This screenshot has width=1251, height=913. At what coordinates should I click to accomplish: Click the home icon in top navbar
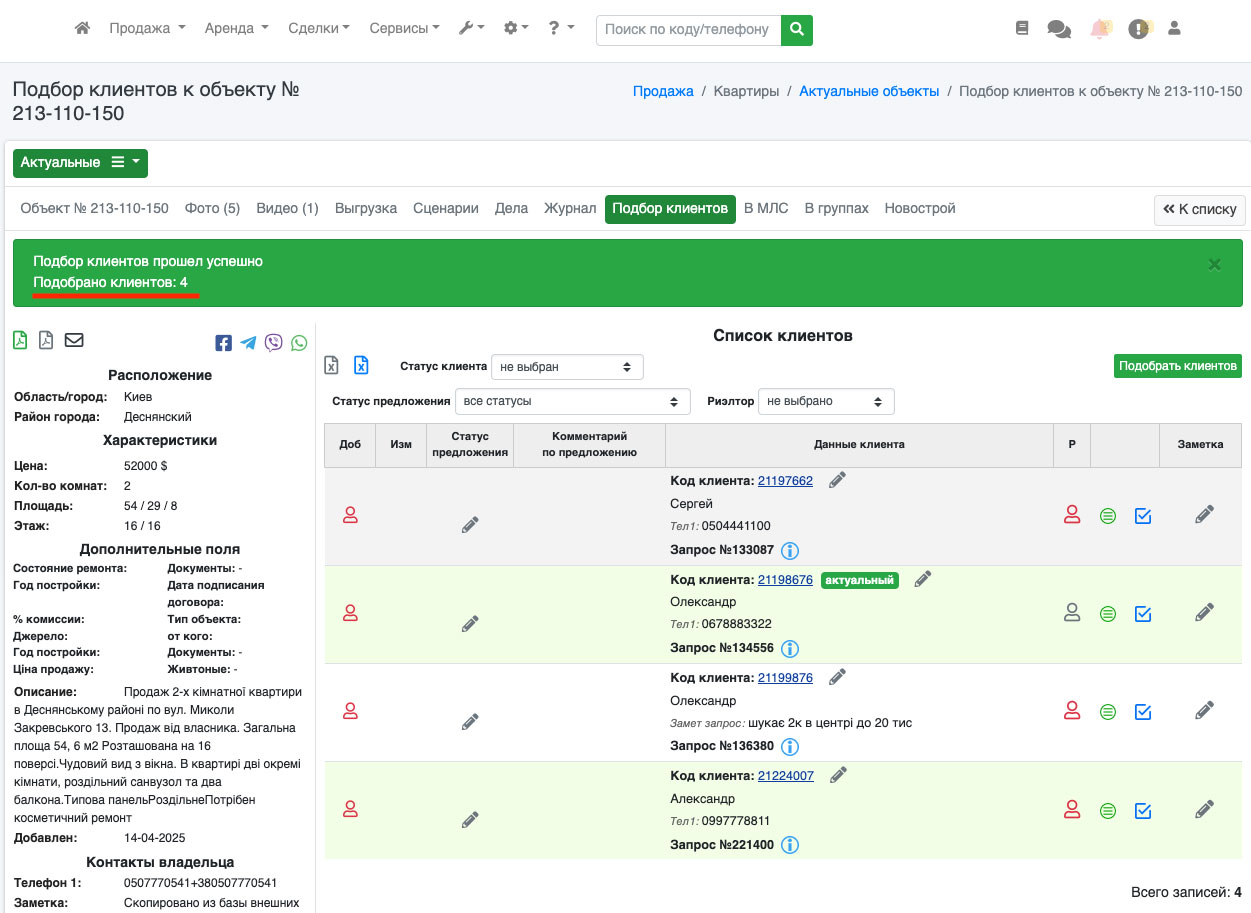coord(83,29)
